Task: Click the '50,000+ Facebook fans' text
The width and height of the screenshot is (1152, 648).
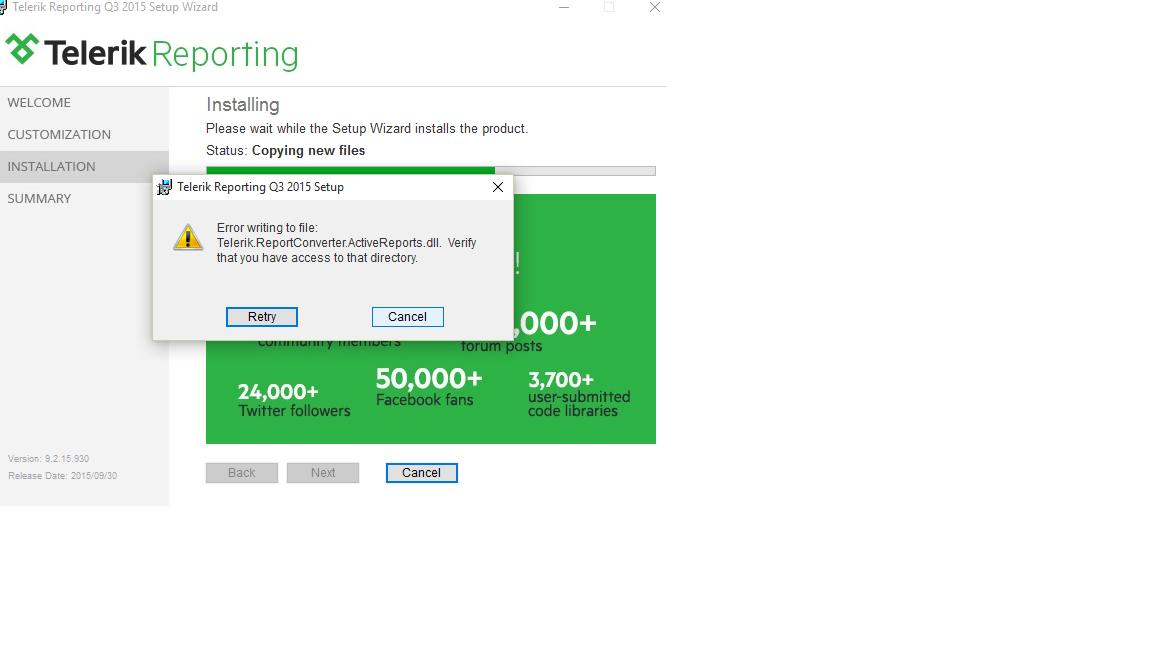Action: [428, 387]
